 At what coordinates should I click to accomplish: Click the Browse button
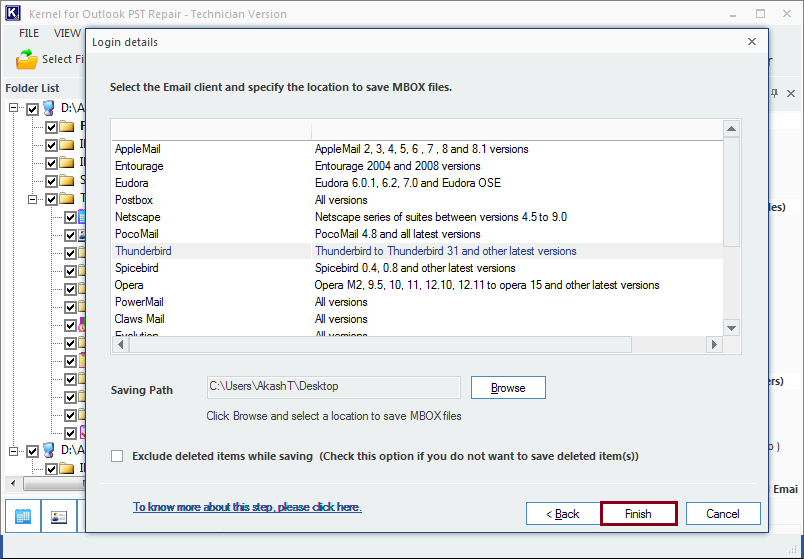(508, 388)
